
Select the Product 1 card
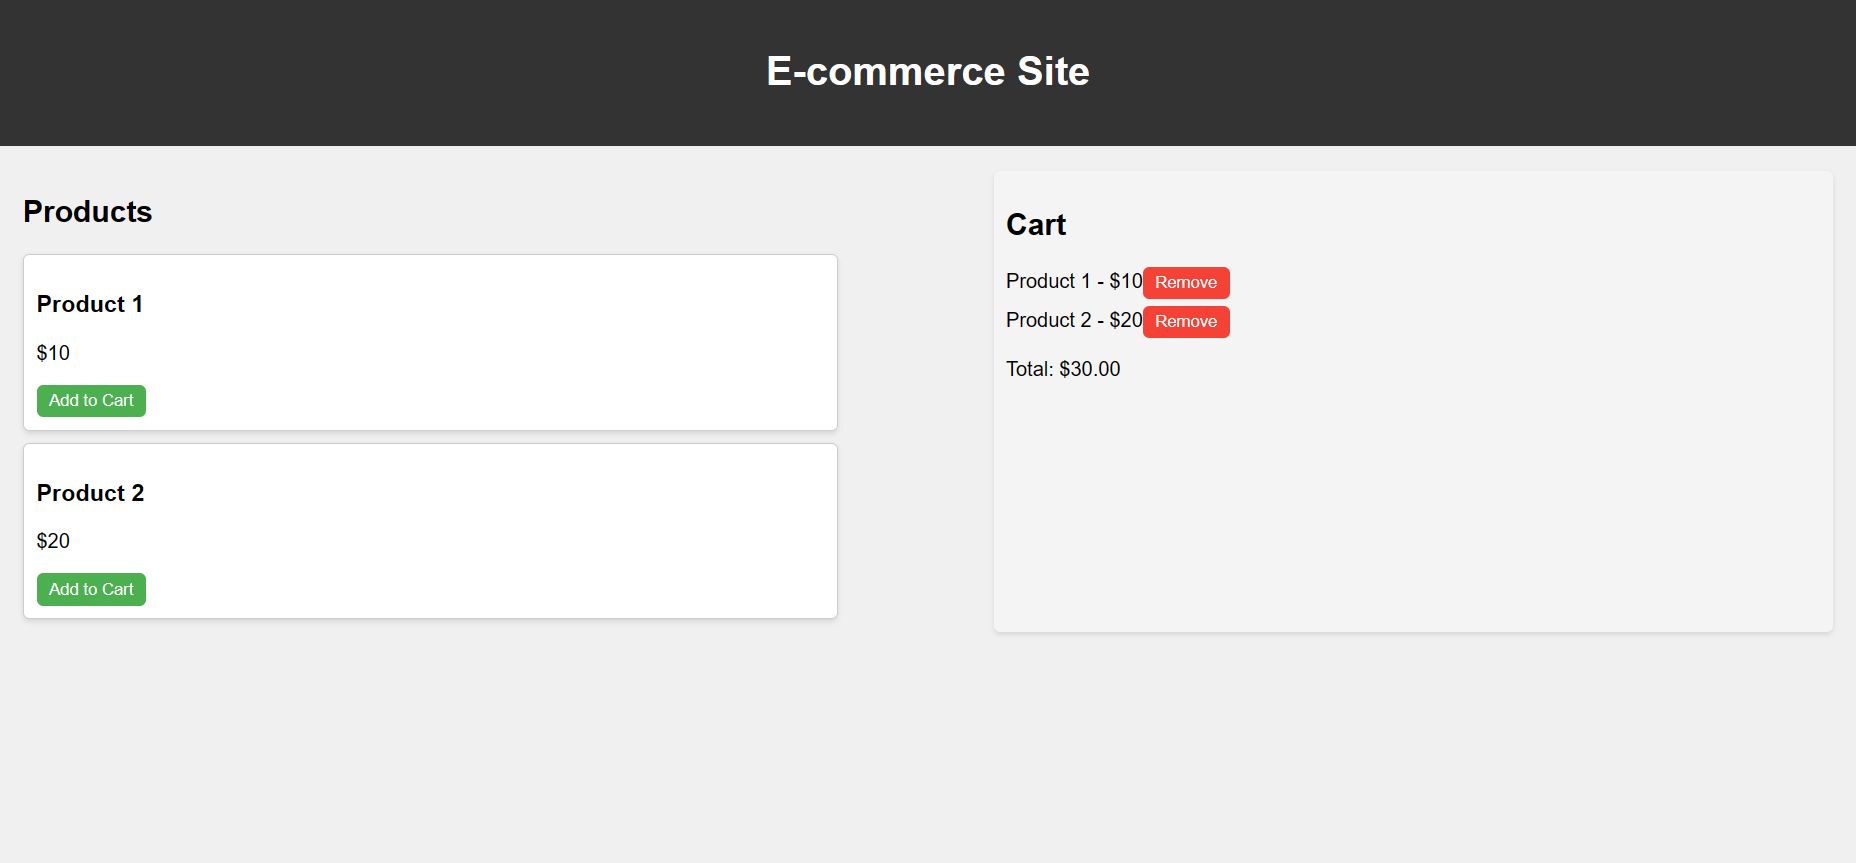[430, 342]
